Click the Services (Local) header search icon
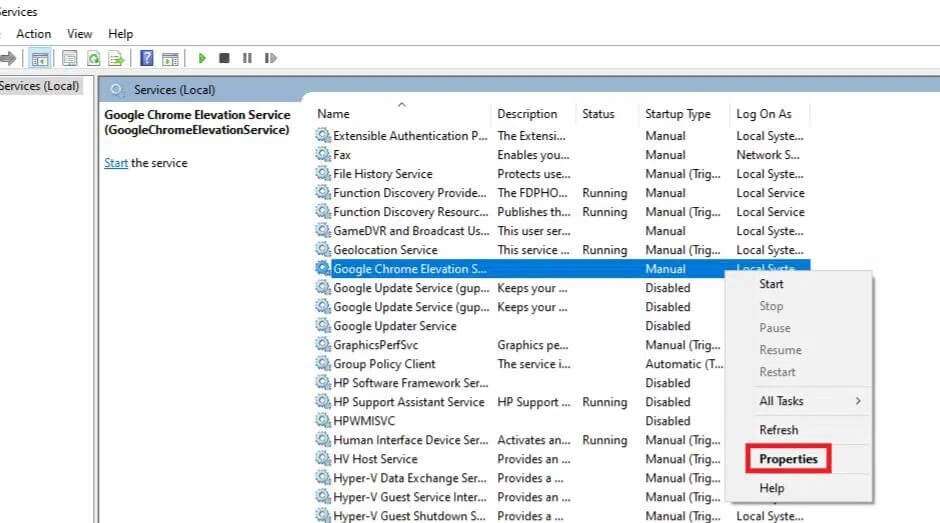Screen dimensions: 940x523 click(x=116, y=90)
